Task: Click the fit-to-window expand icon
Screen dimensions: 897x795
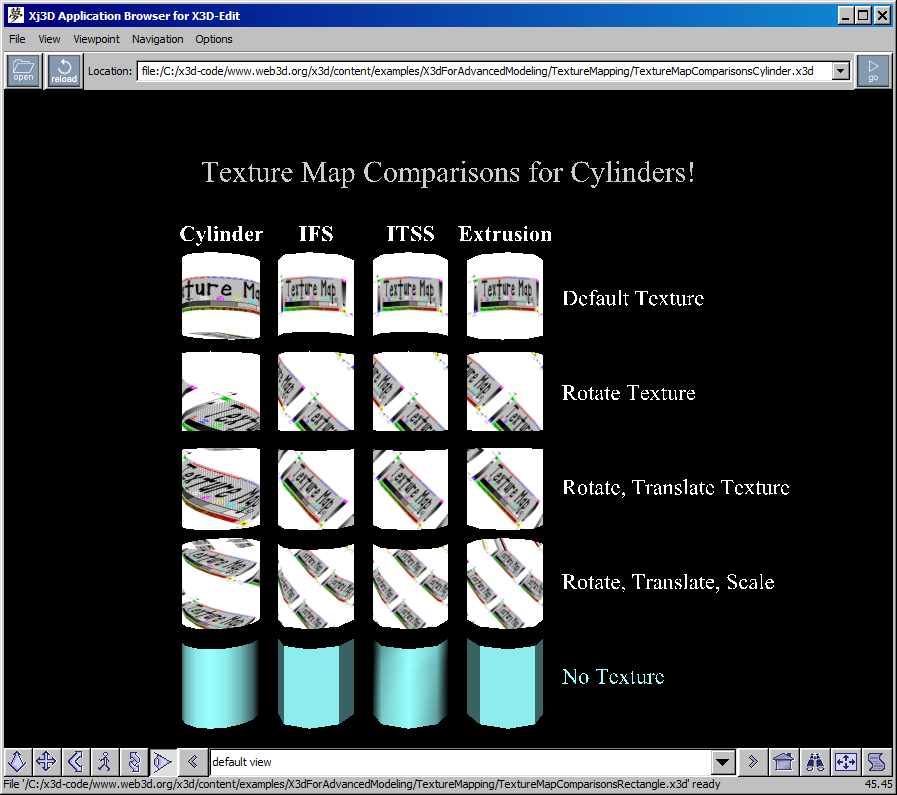Action: (x=845, y=762)
